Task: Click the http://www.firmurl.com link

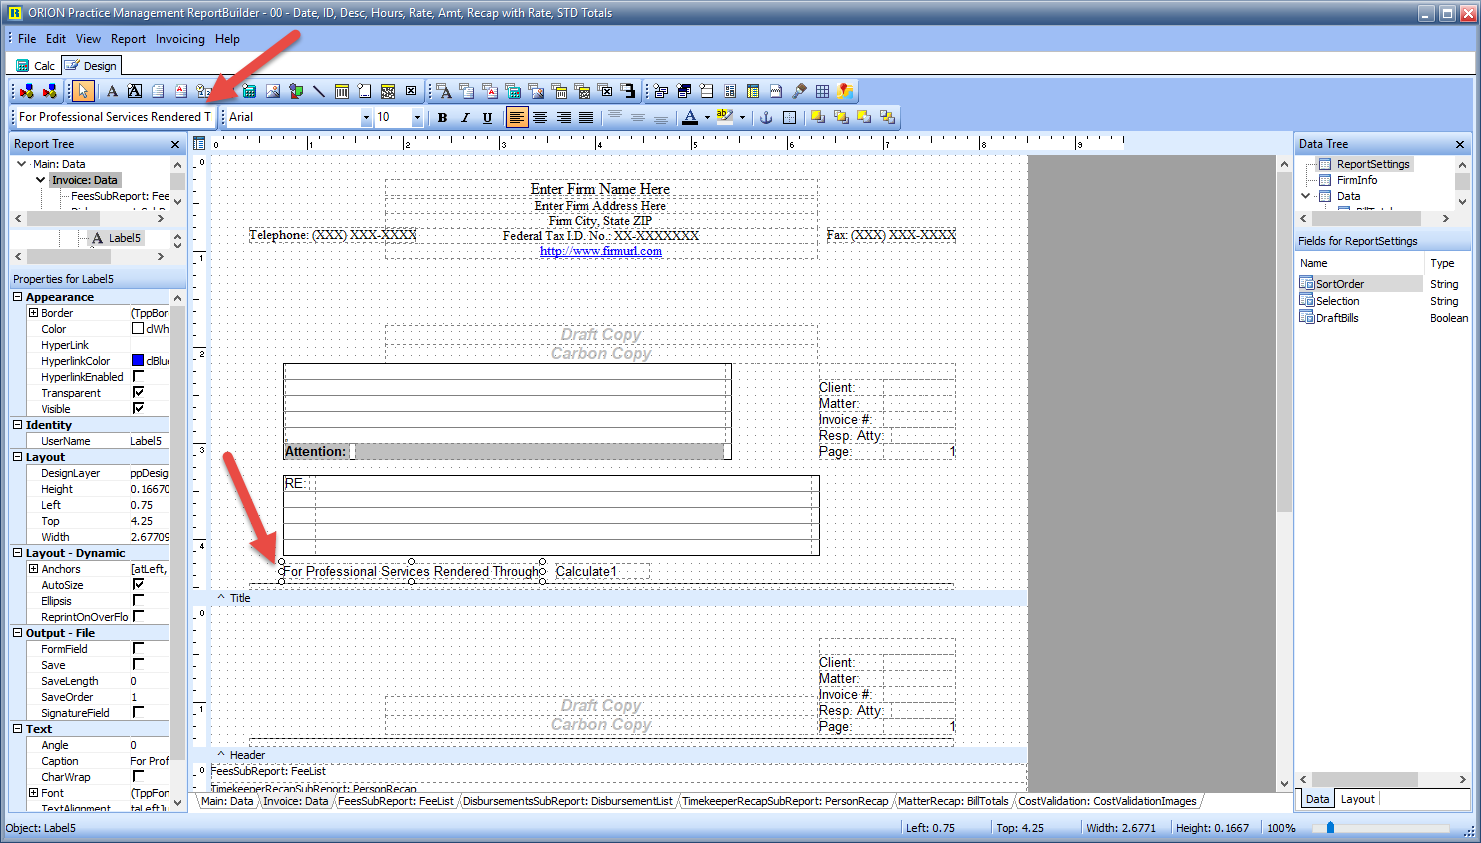Action: coord(601,251)
